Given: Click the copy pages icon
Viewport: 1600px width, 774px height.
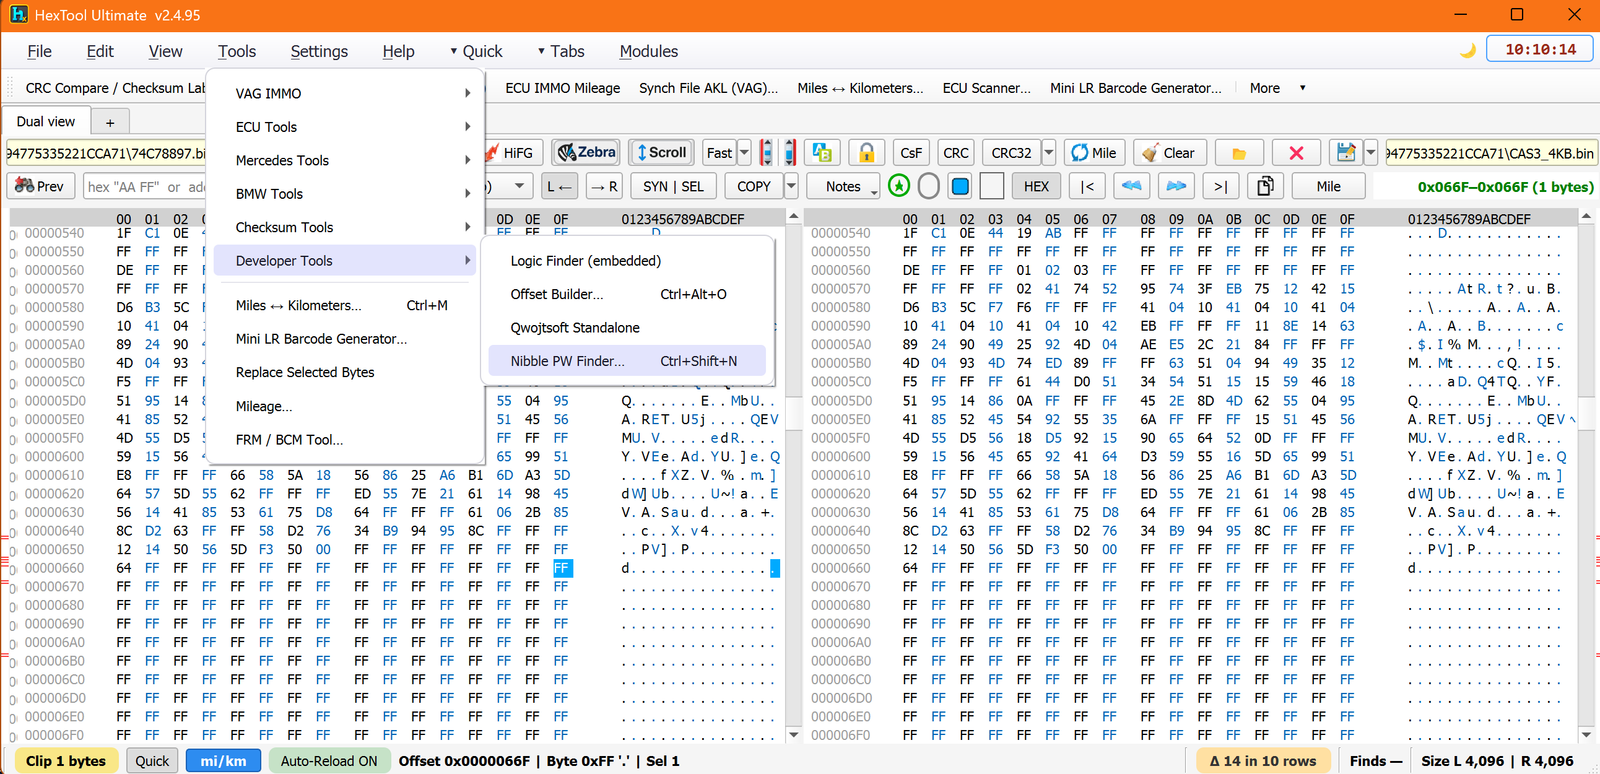Looking at the screenshot, I should pyautogui.click(x=1265, y=186).
